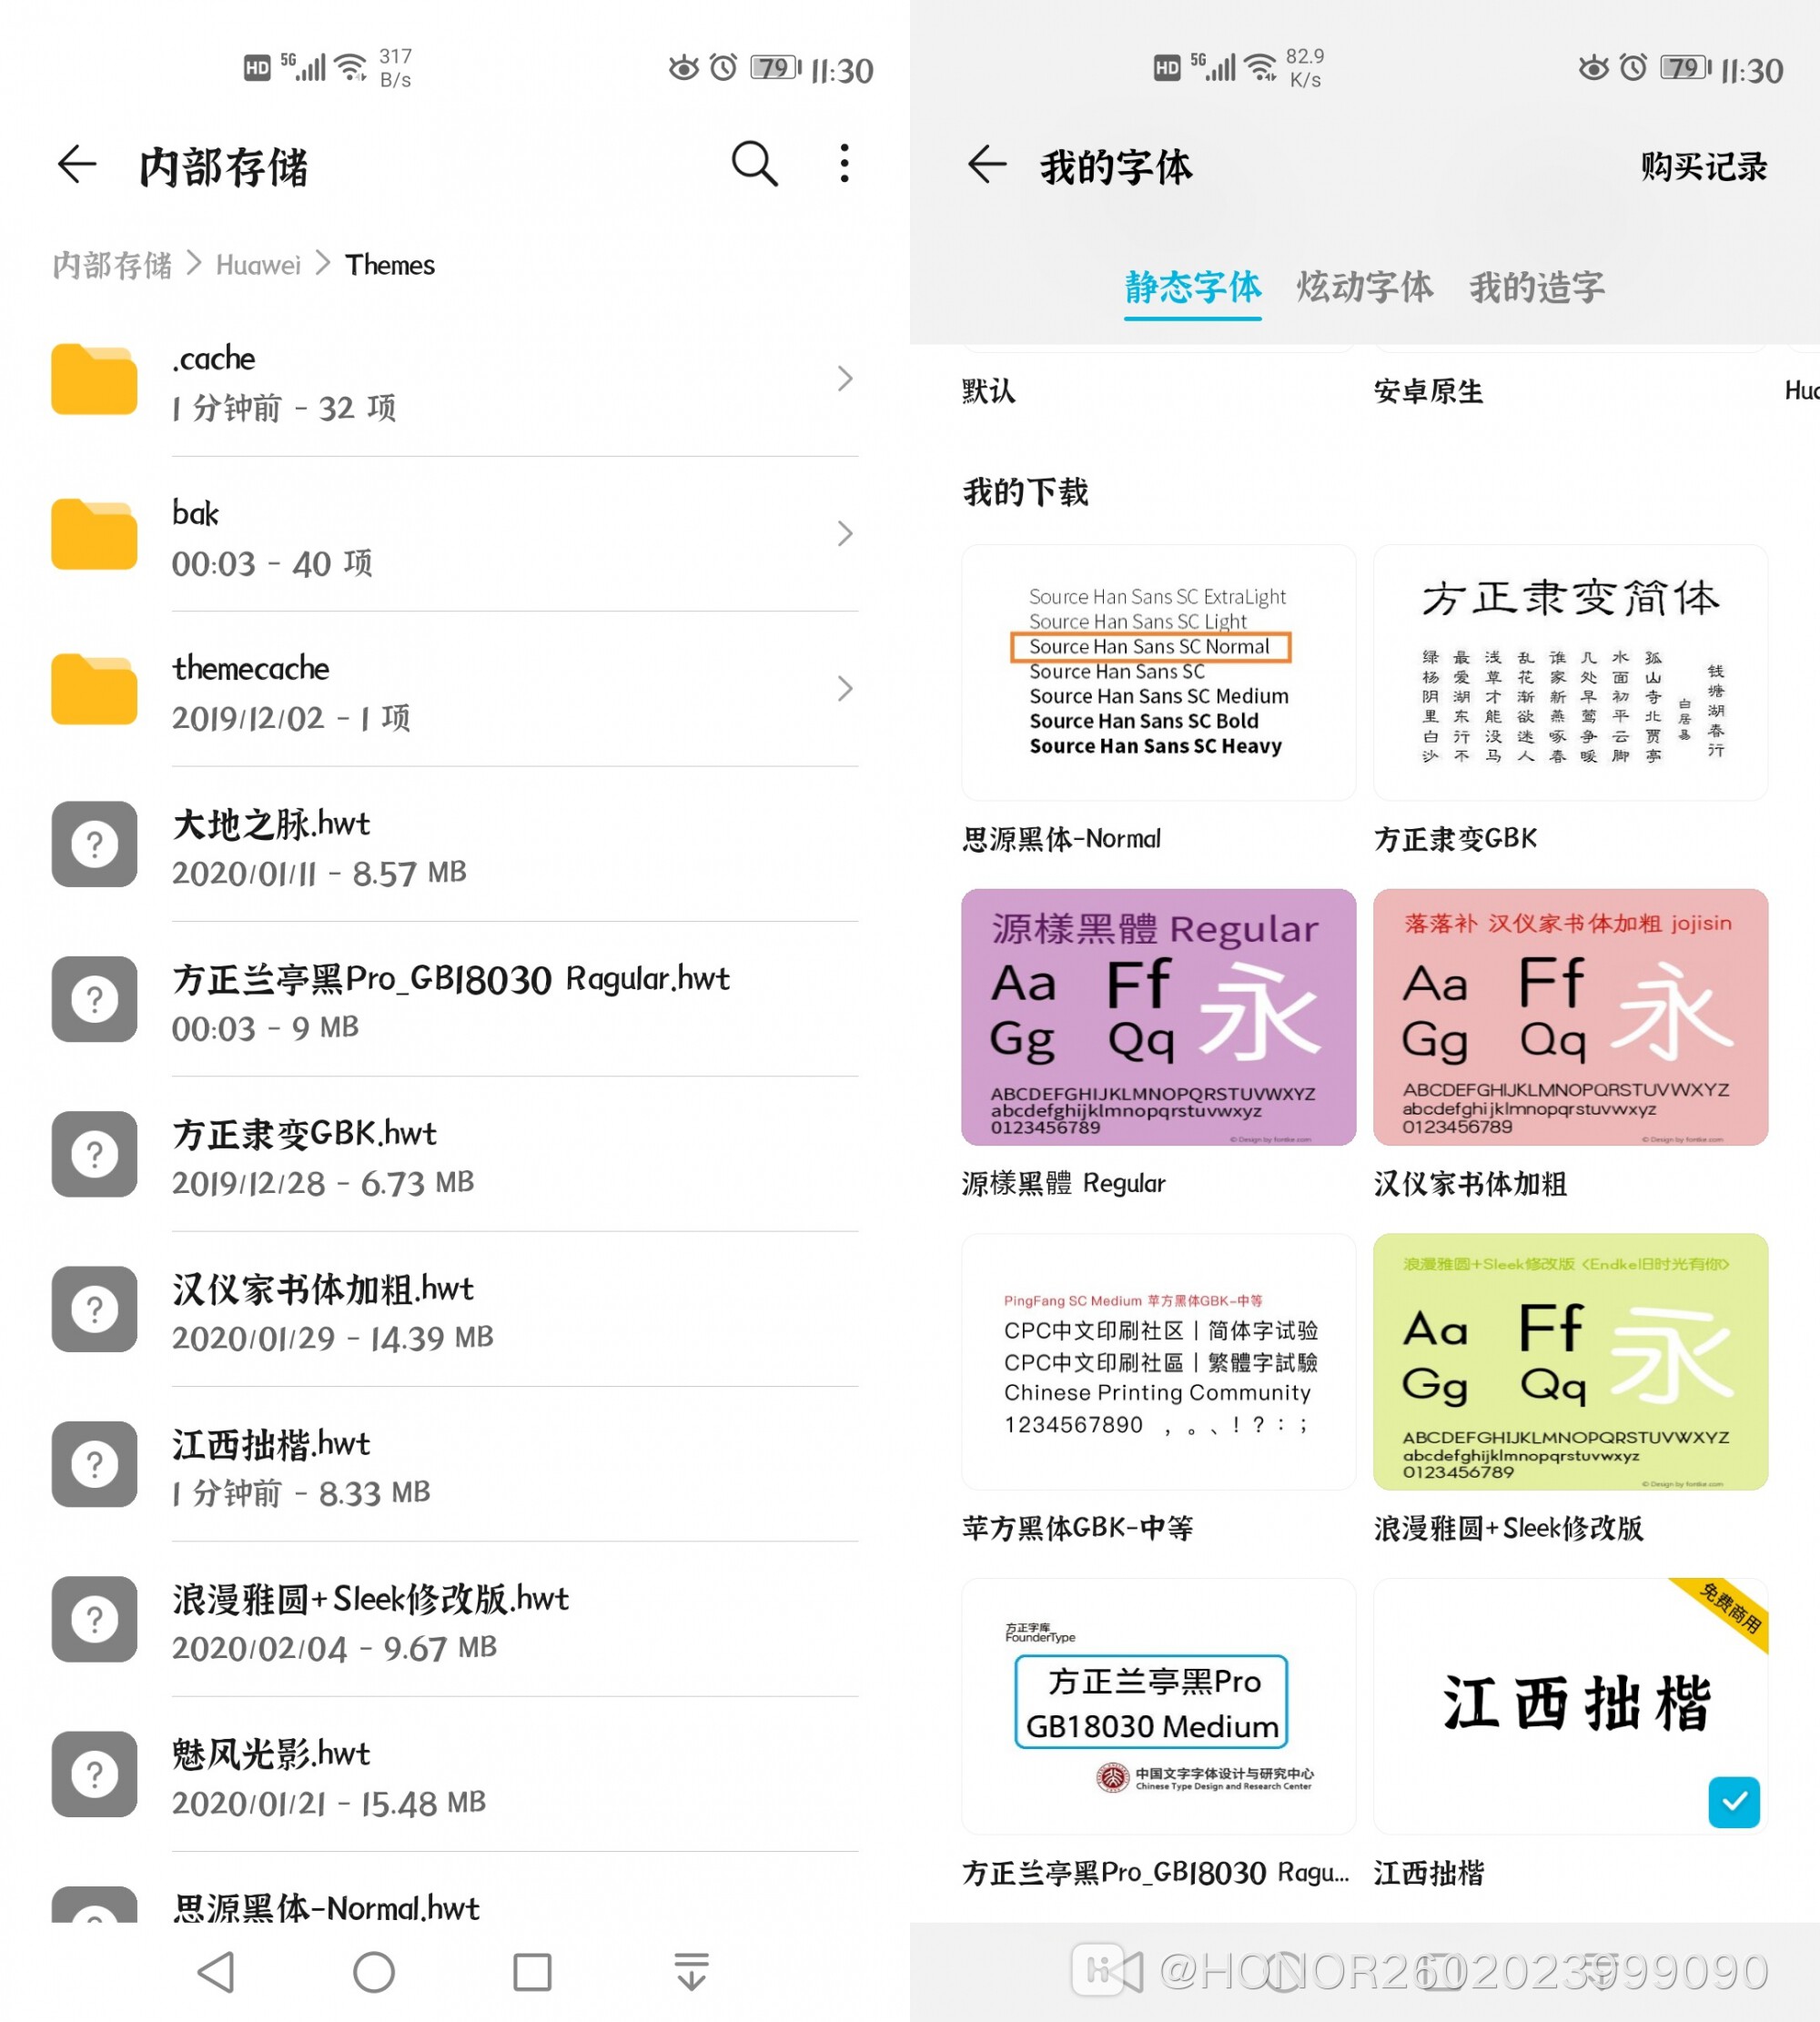Viewport: 1820px width, 2022px height.
Task: Go back from the 内部存储 file manager screen
Action: coord(77,164)
